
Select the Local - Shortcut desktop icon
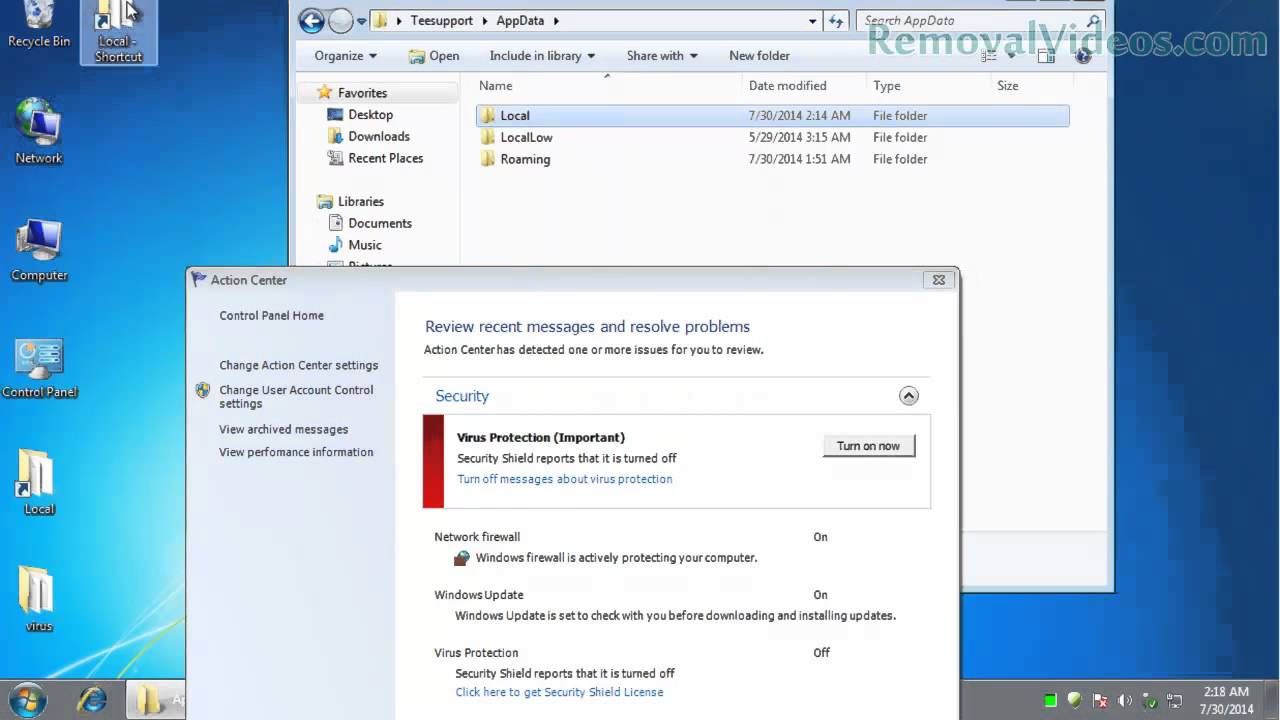(x=118, y=32)
